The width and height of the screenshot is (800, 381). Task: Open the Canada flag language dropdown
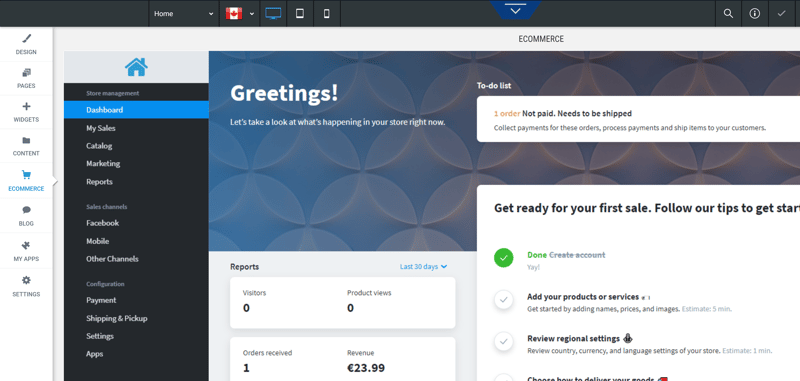[240, 13]
